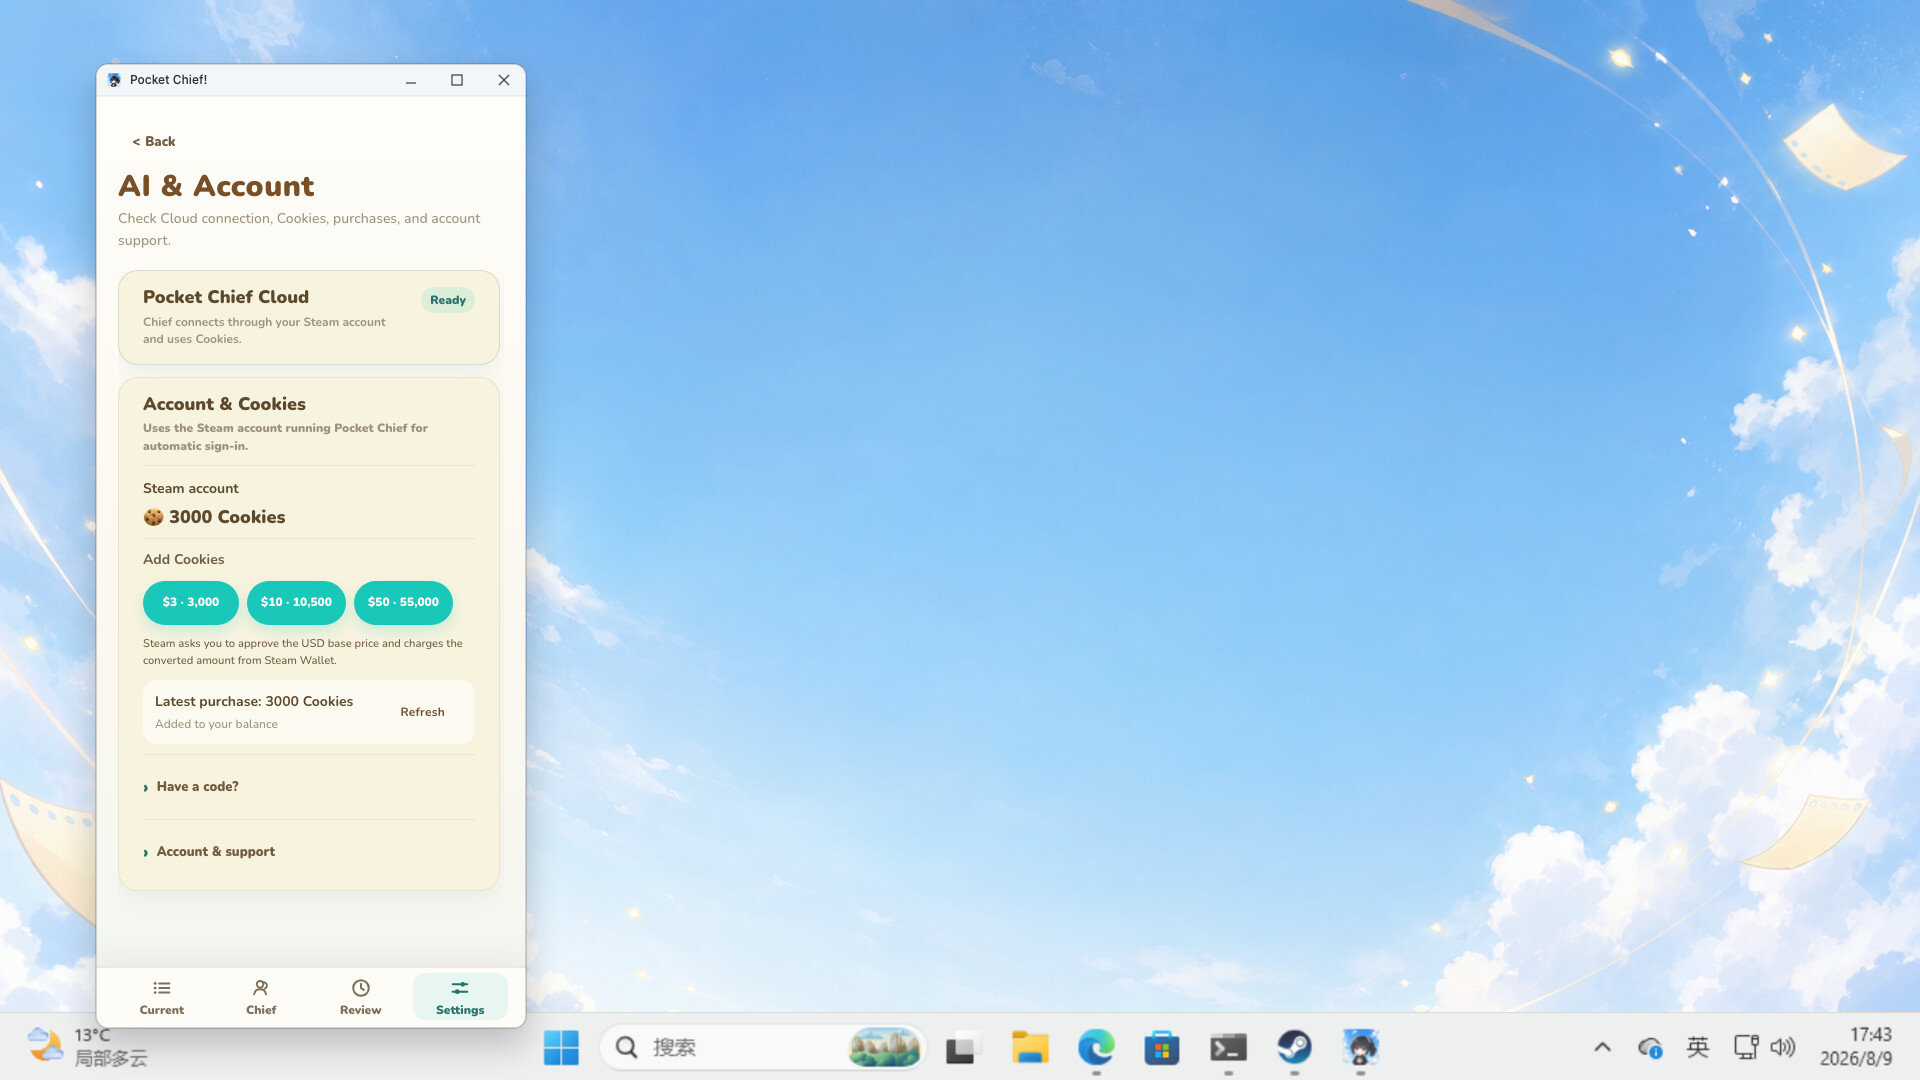The image size is (1920, 1080).
Task: Click the cloud sync tray icon
Action: point(1650,1047)
